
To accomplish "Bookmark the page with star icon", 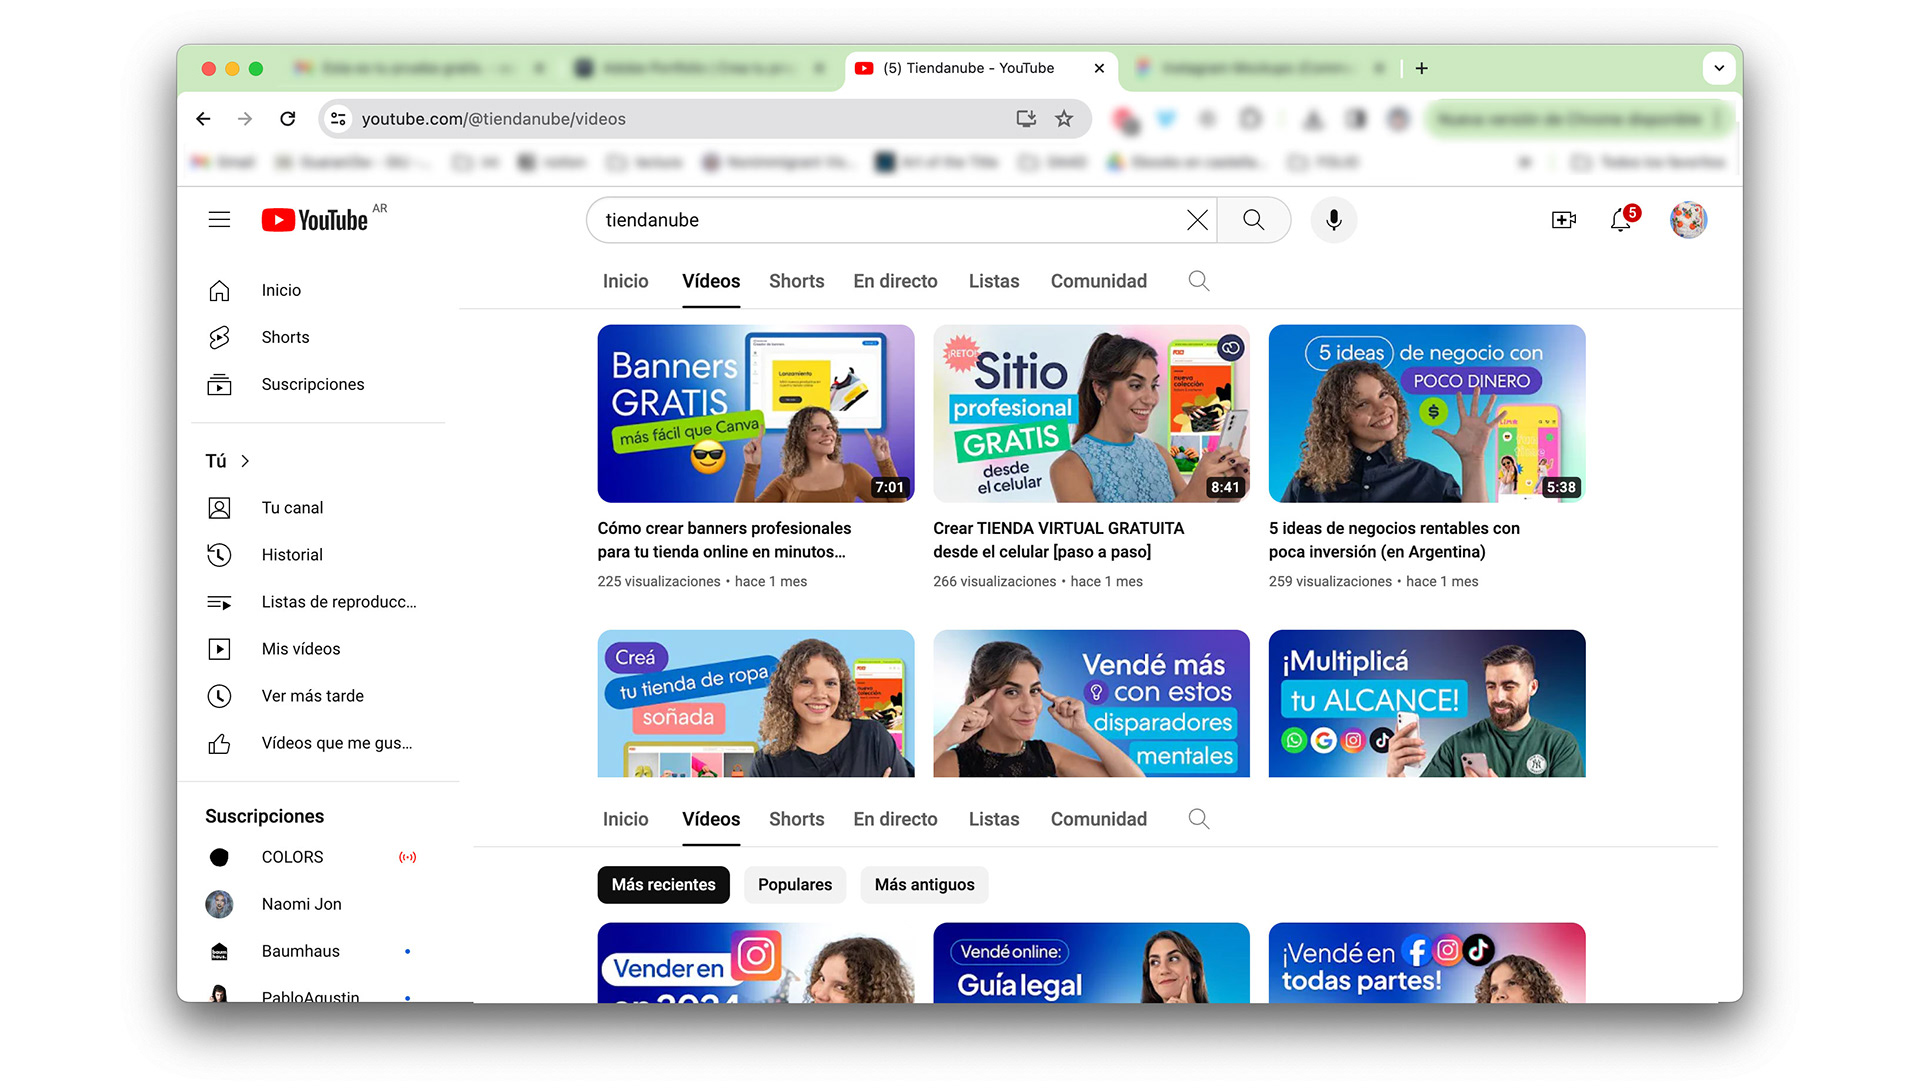I will click(1064, 119).
